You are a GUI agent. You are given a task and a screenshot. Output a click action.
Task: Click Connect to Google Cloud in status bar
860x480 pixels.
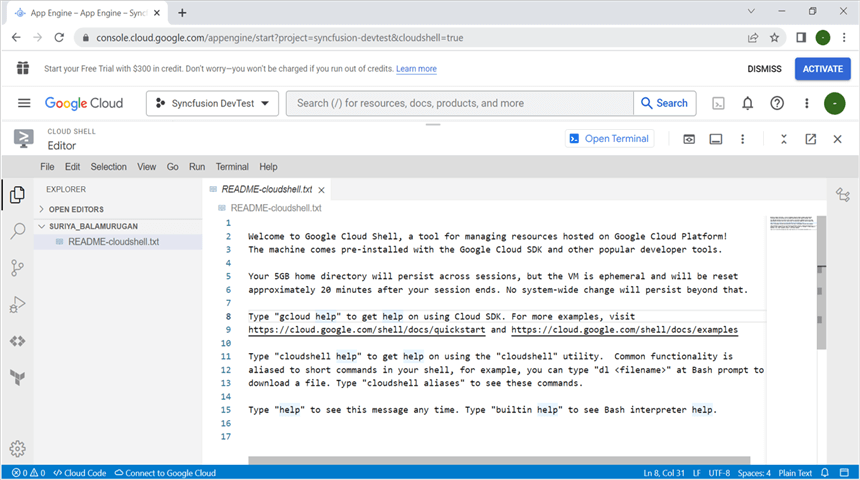pyautogui.click(x=165, y=472)
